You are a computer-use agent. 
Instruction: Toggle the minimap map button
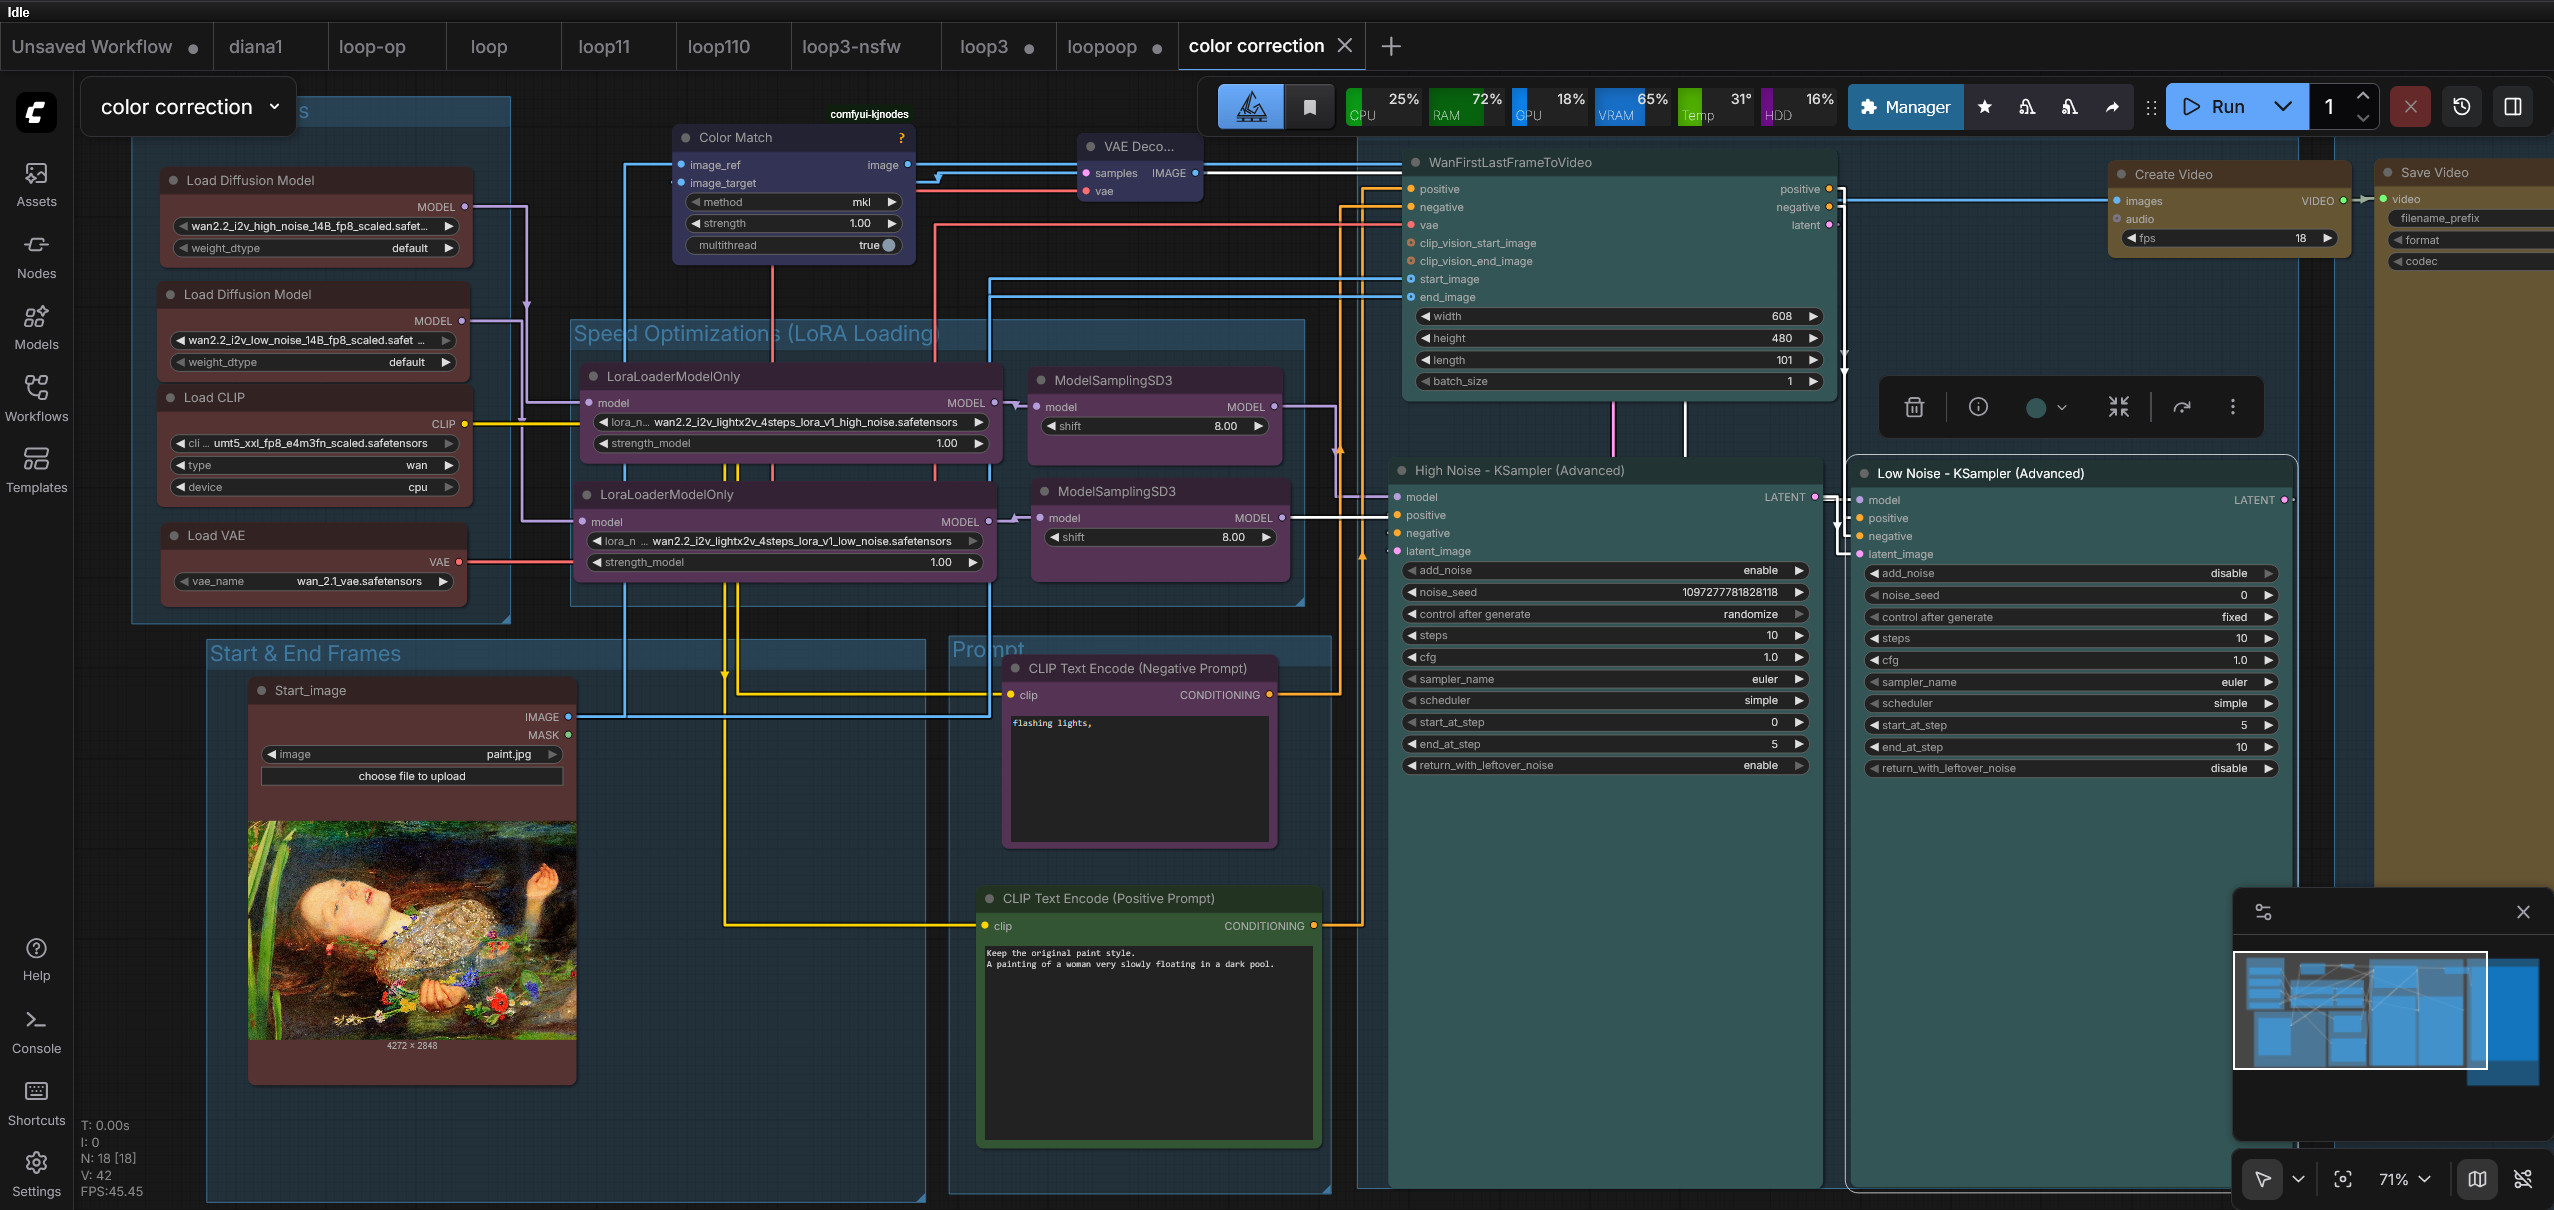[2477, 1179]
